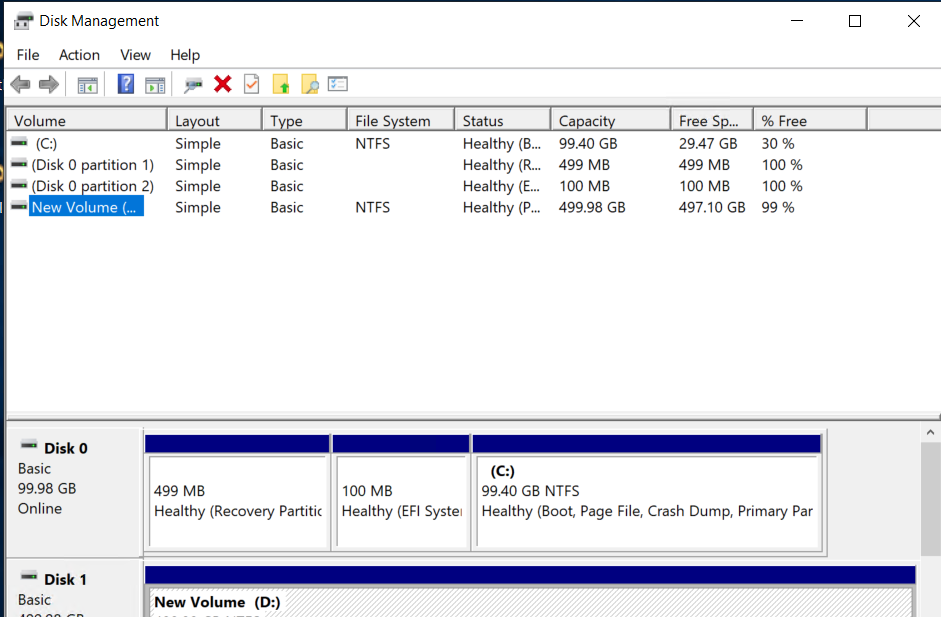Click the connect/refresh disk toolbar icon

(193, 85)
